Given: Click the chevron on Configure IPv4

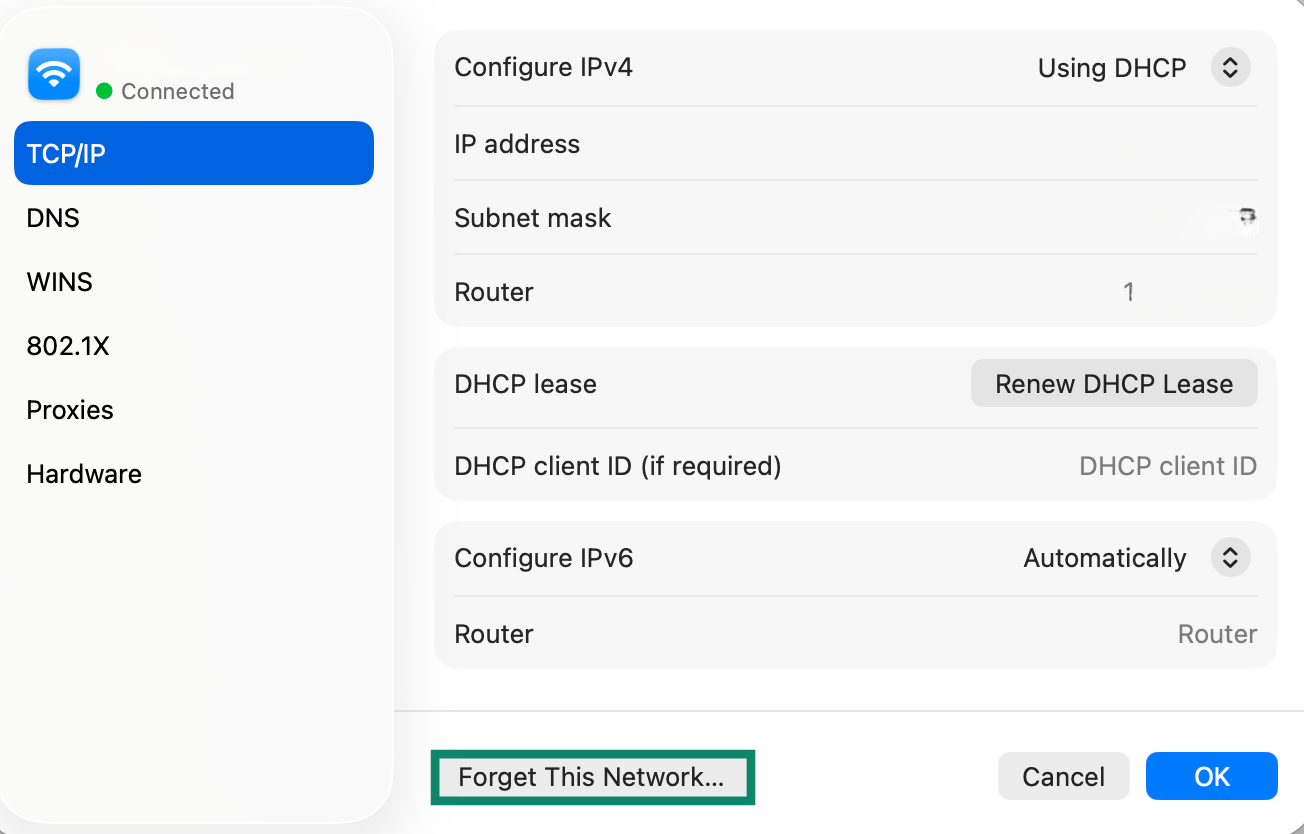Looking at the screenshot, I should coord(1231,67).
